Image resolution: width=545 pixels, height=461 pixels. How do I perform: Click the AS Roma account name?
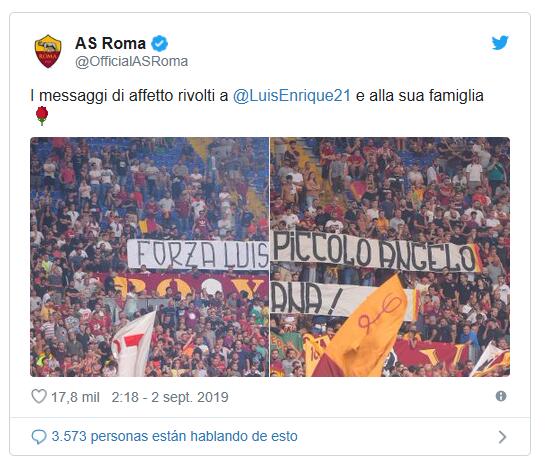110,43
